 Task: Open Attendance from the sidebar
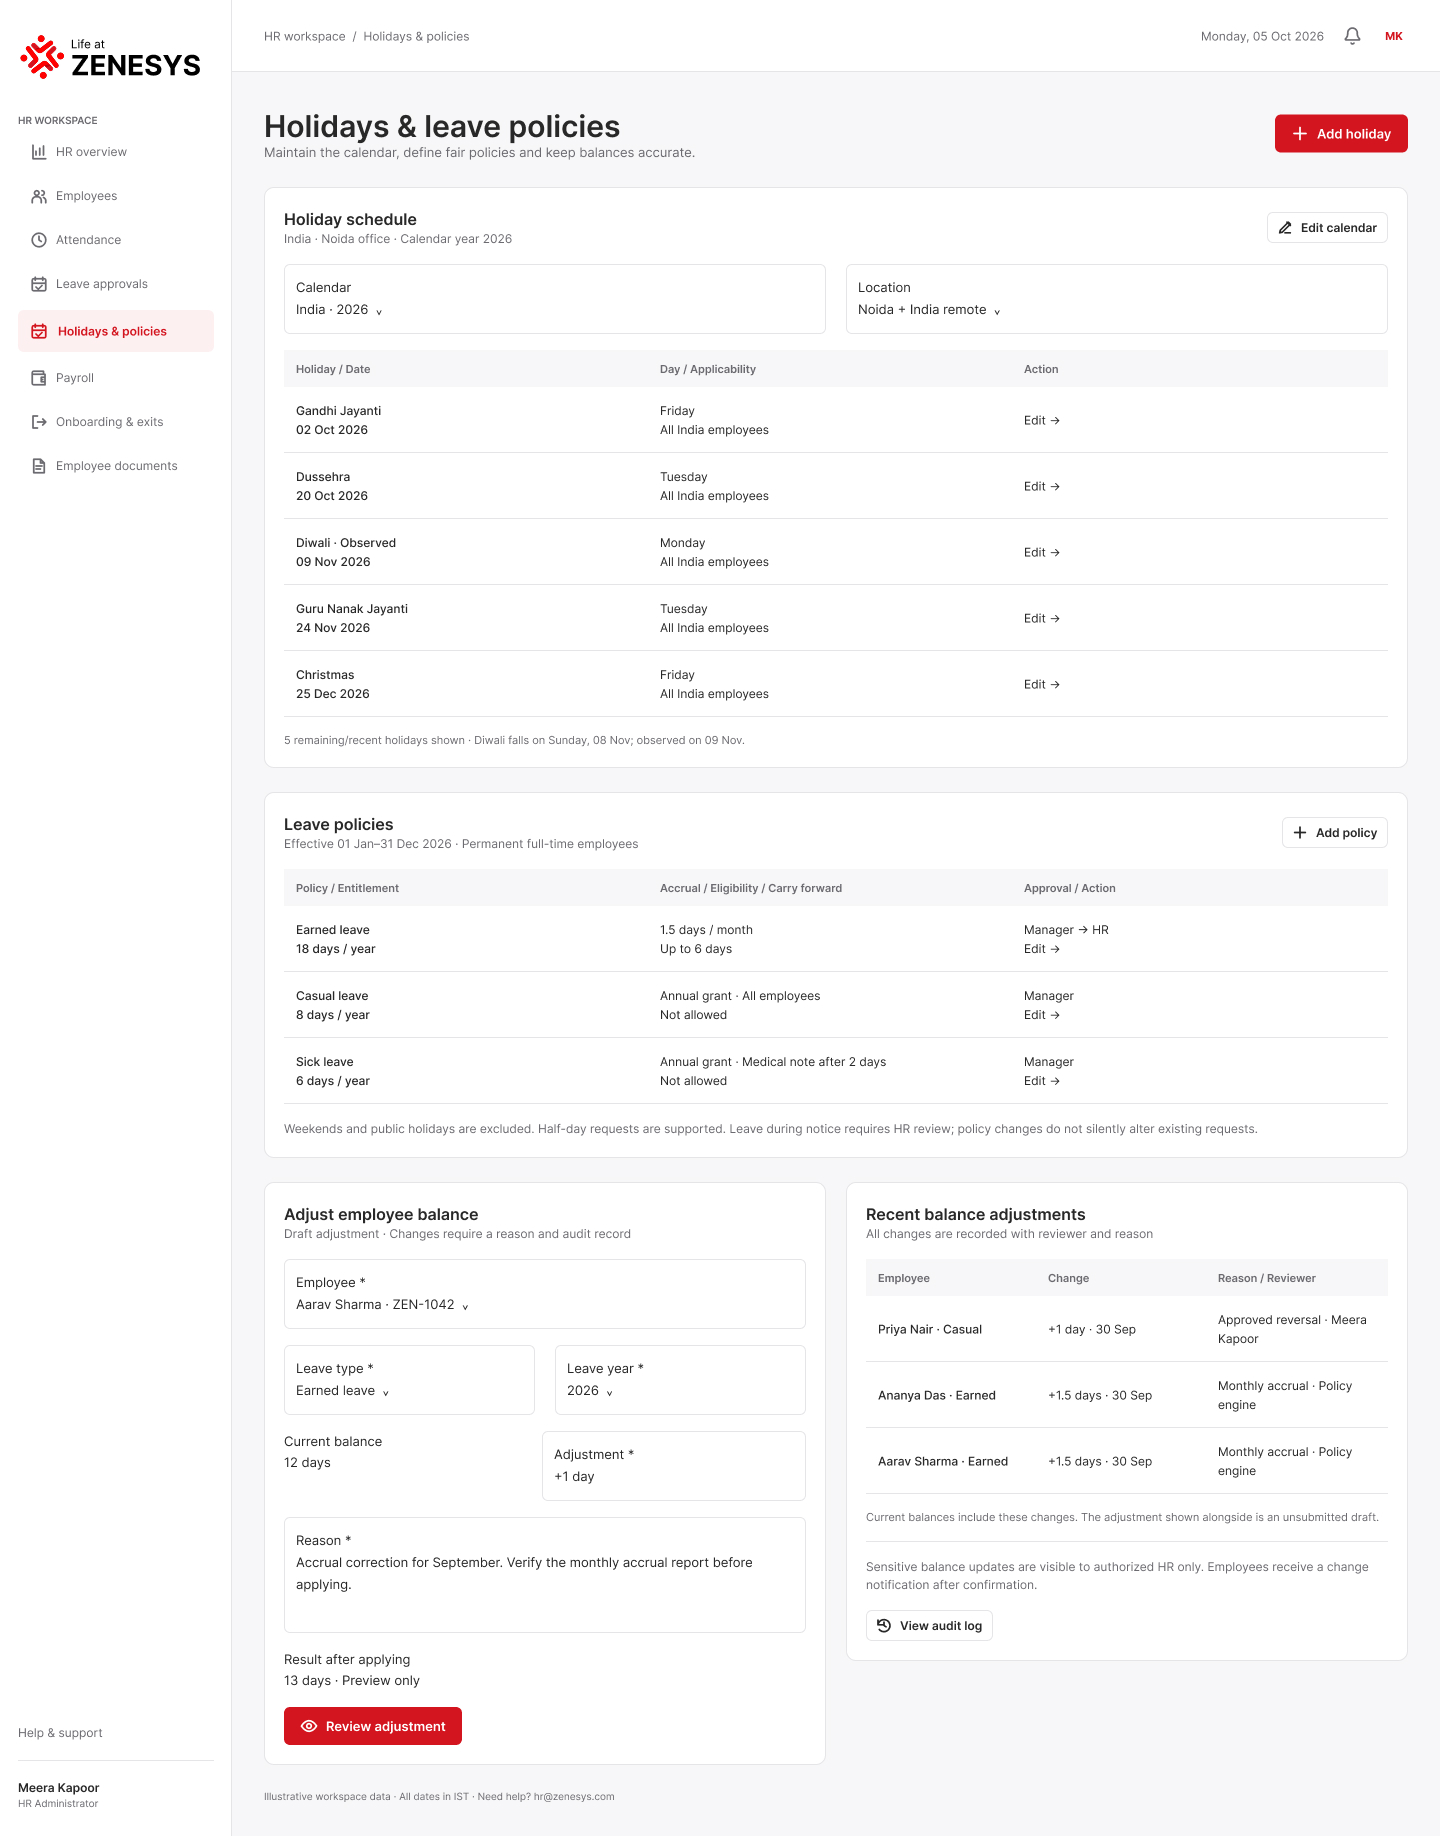tap(116, 240)
